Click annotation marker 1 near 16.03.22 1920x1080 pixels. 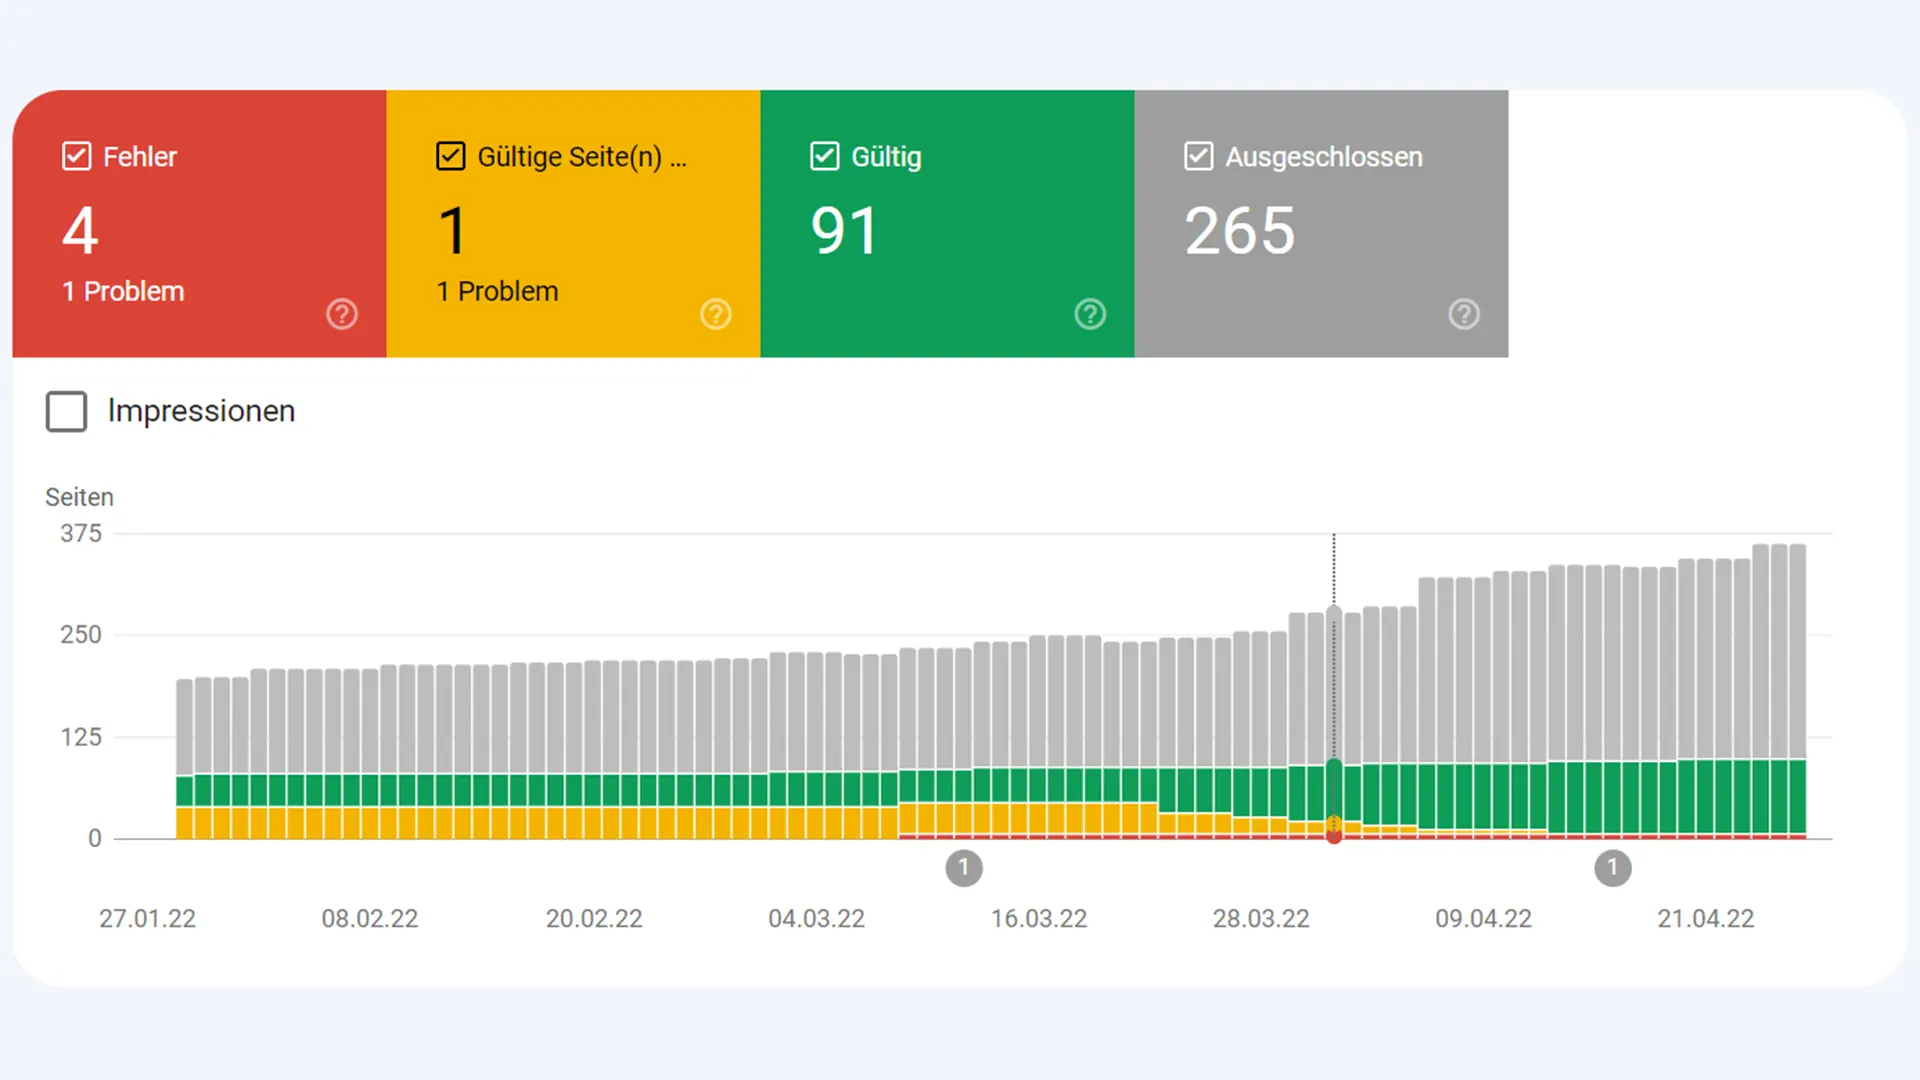964,868
